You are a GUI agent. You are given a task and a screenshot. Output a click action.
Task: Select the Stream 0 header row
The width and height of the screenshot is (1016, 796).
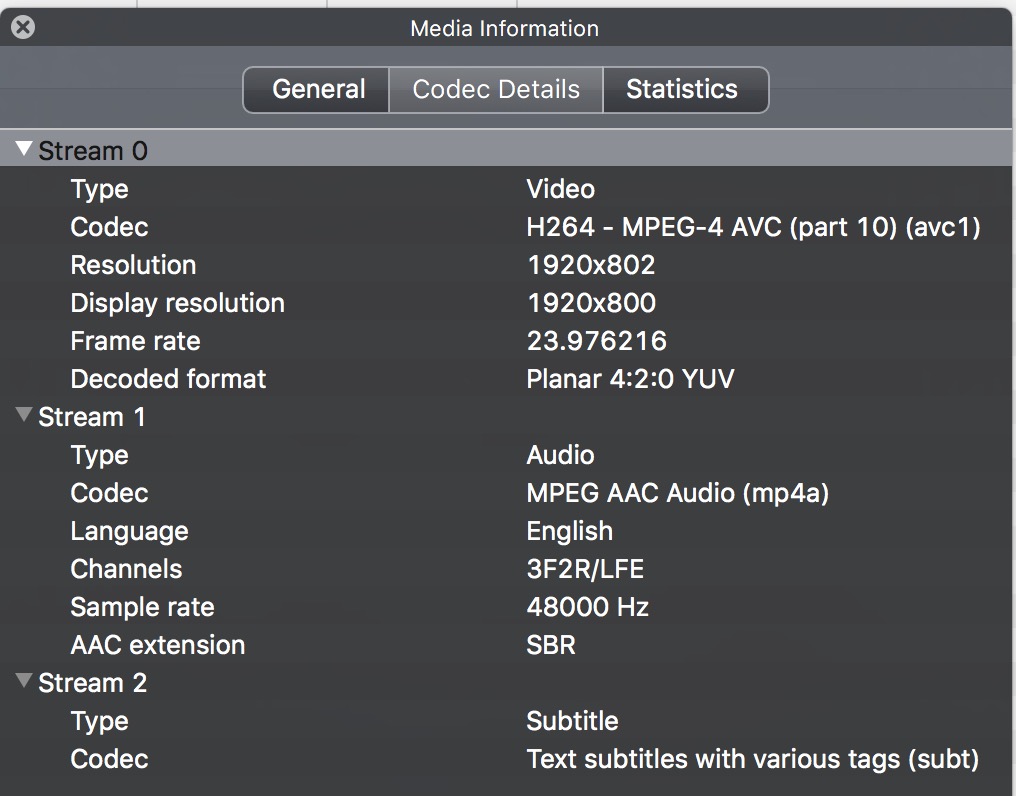(x=93, y=151)
